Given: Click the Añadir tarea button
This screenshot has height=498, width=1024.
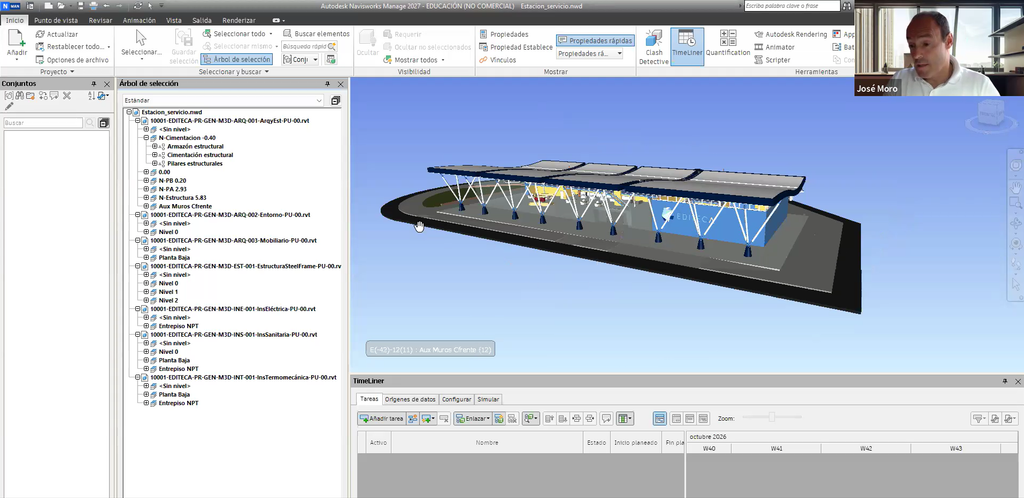Looking at the screenshot, I should [x=382, y=418].
